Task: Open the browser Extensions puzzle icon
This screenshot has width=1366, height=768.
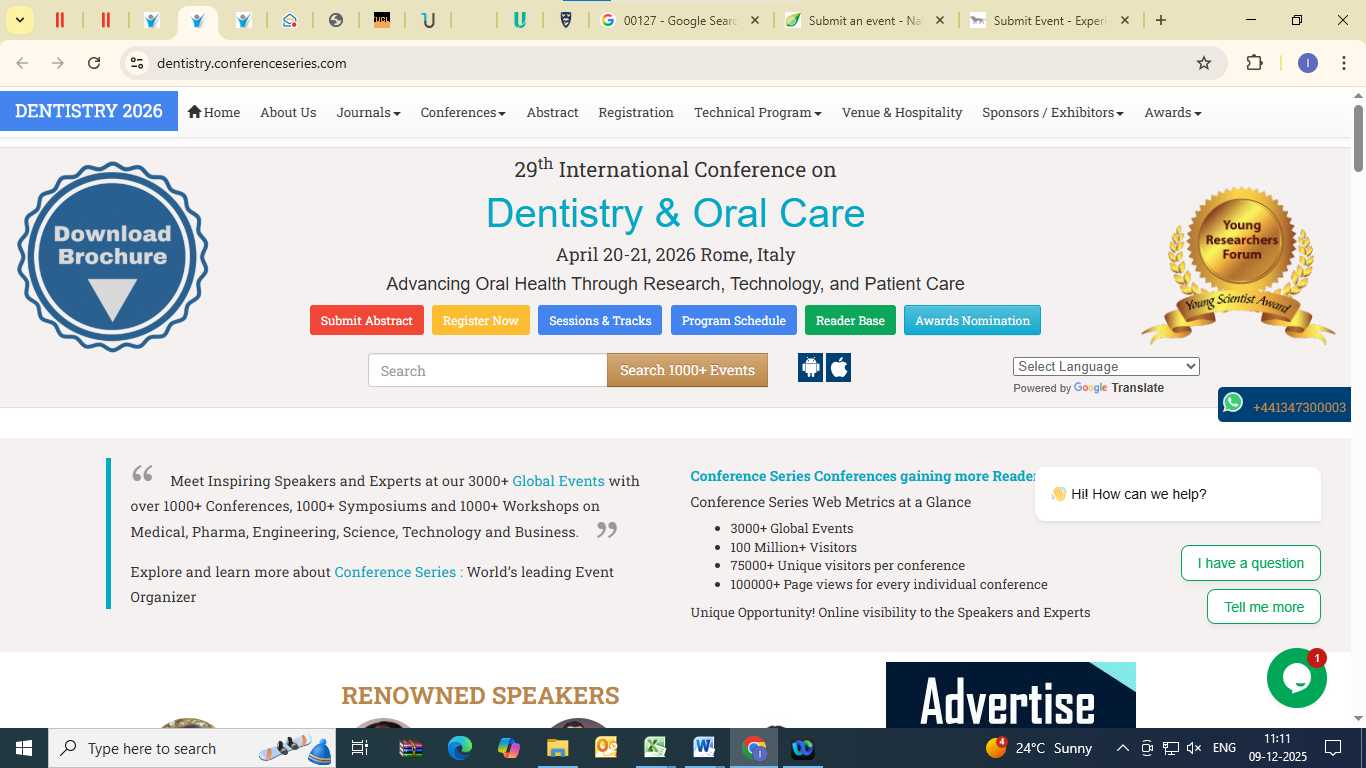Action: (x=1254, y=63)
